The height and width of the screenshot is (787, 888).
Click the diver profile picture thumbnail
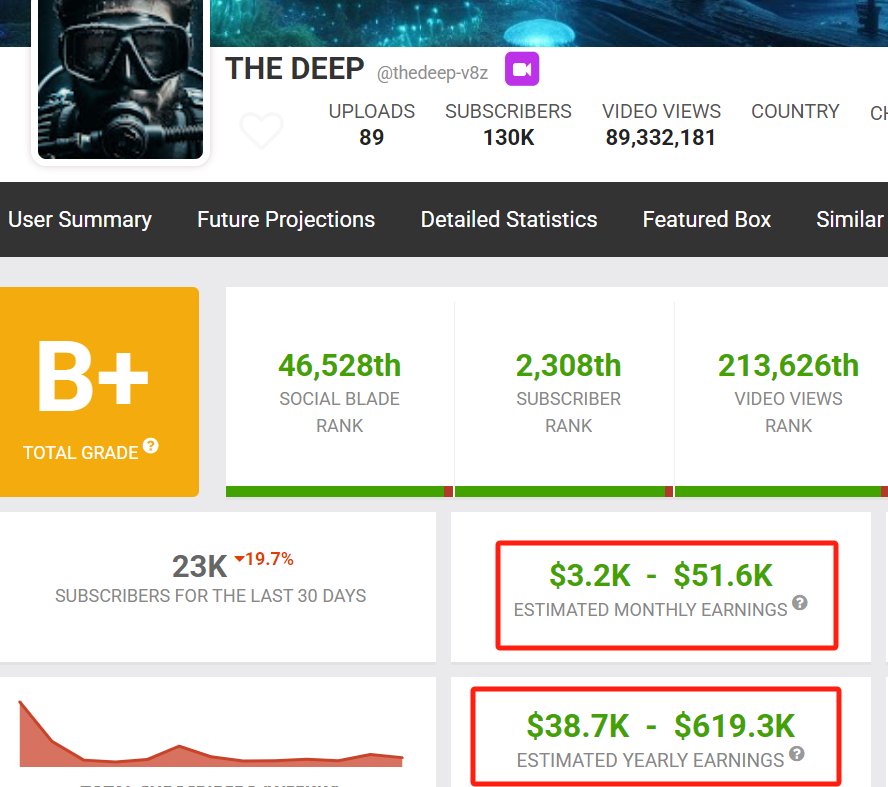120,78
